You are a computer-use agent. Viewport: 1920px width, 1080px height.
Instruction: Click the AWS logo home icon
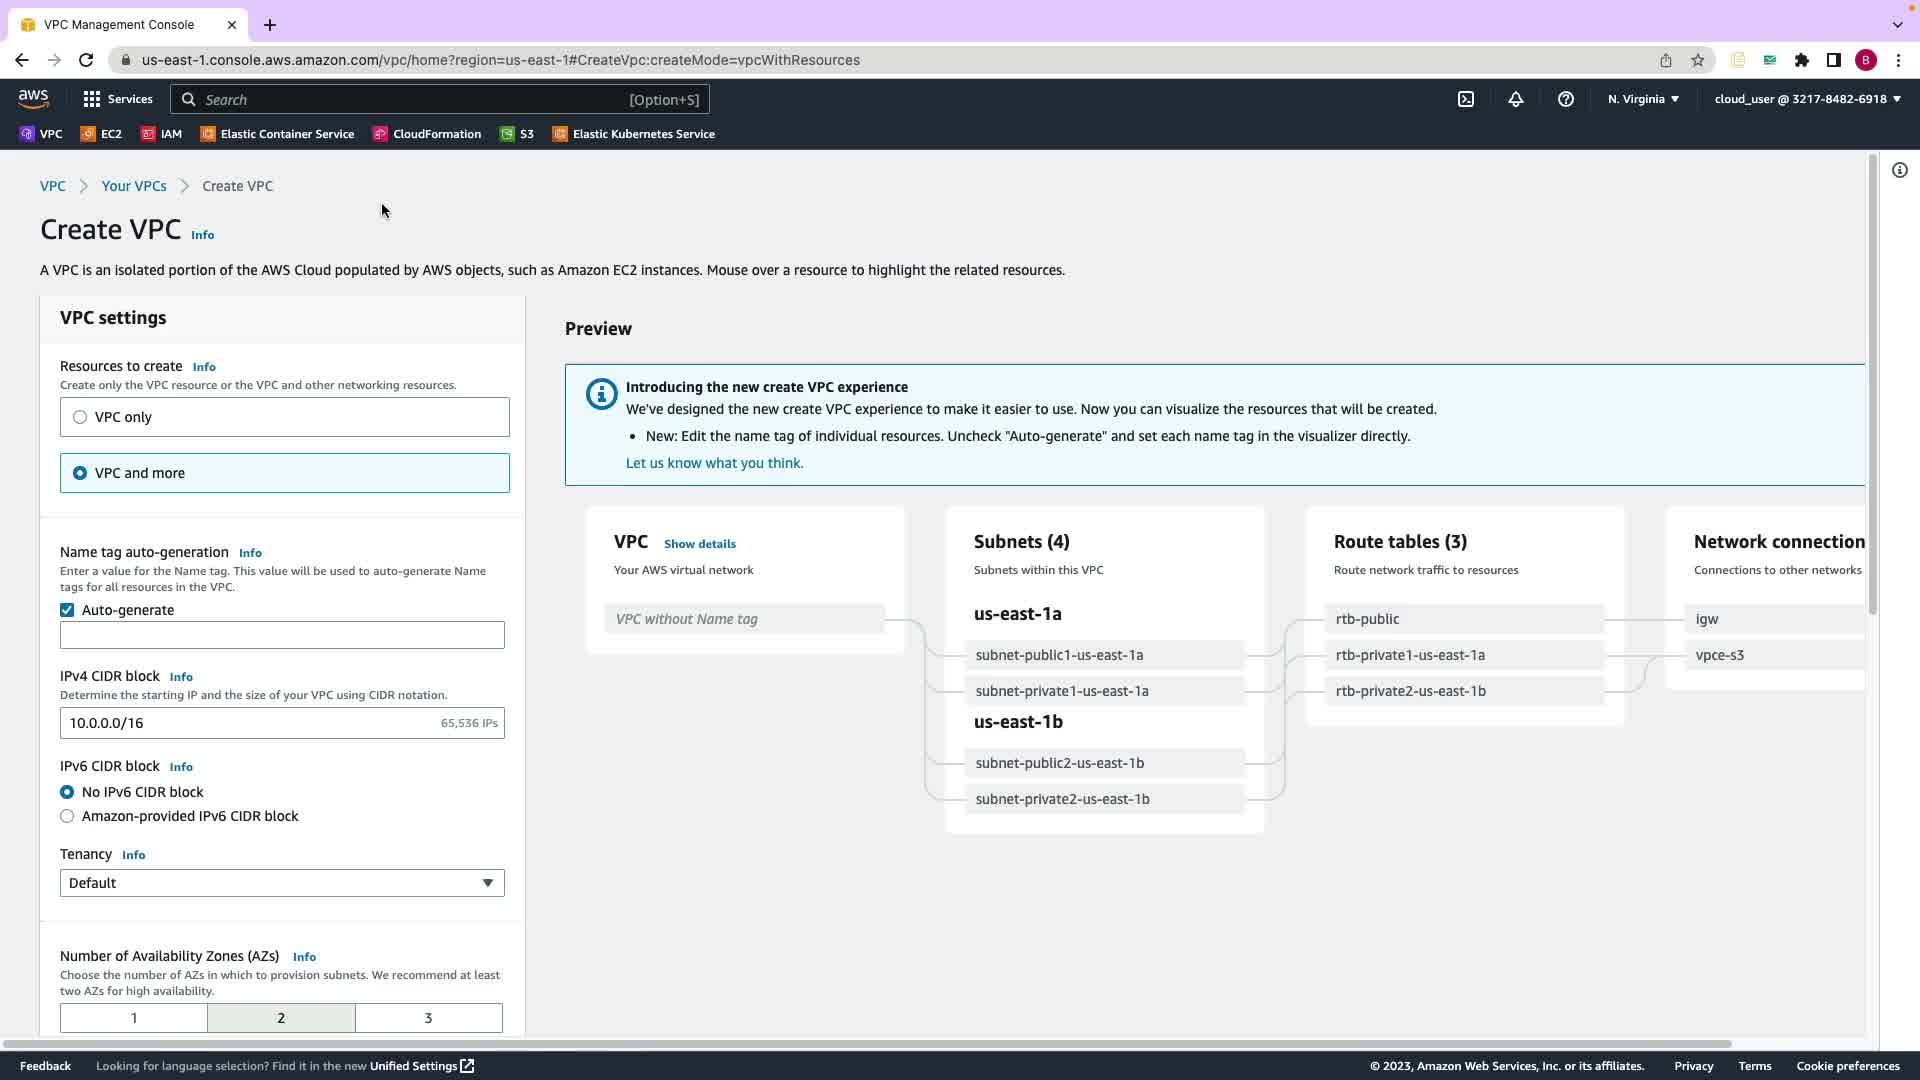coord(33,98)
